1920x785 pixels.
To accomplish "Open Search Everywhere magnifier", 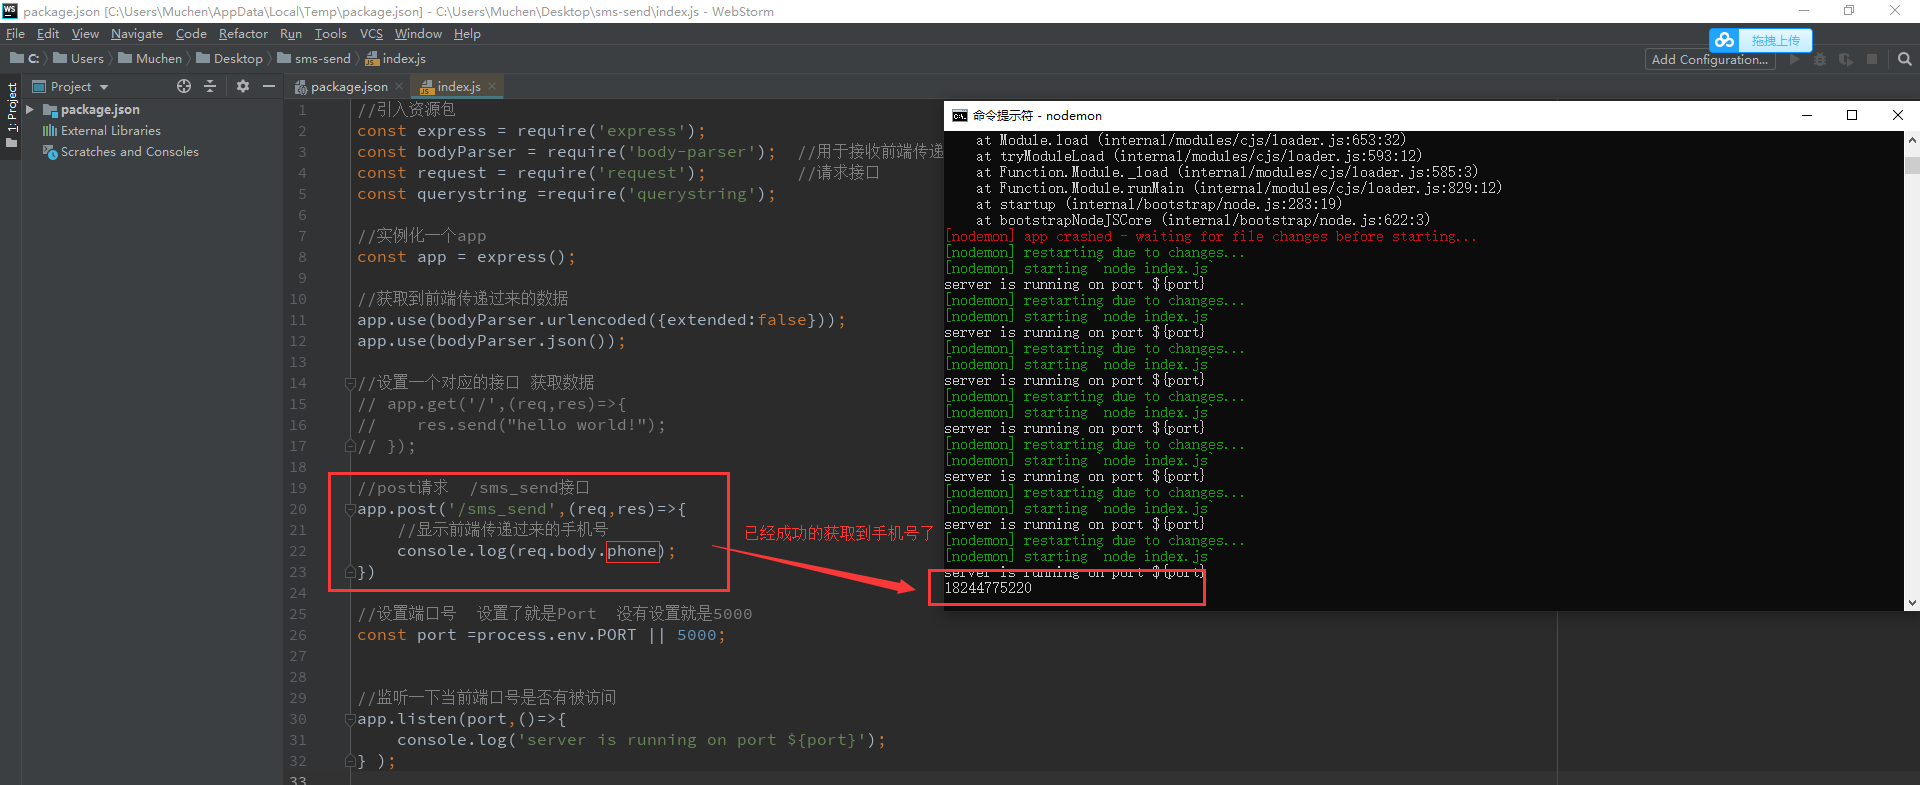I will [1905, 60].
